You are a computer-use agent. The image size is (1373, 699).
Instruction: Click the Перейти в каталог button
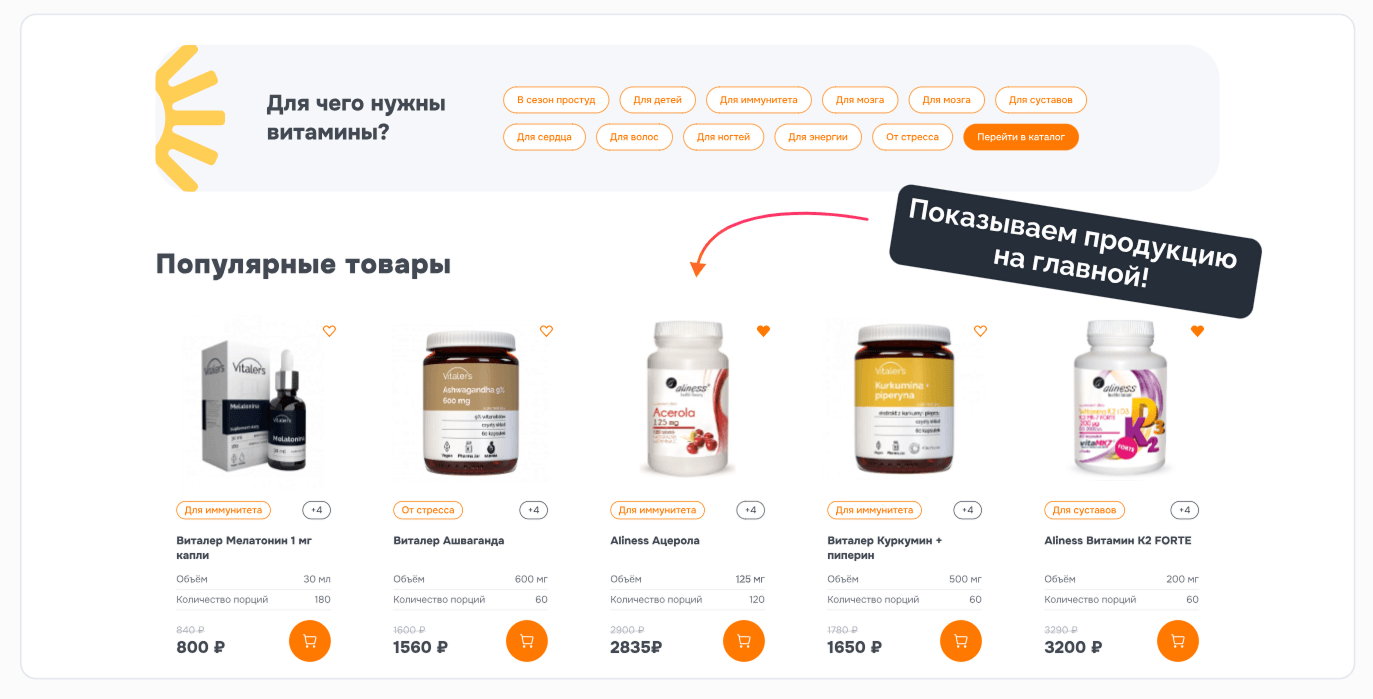[x=1021, y=137]
